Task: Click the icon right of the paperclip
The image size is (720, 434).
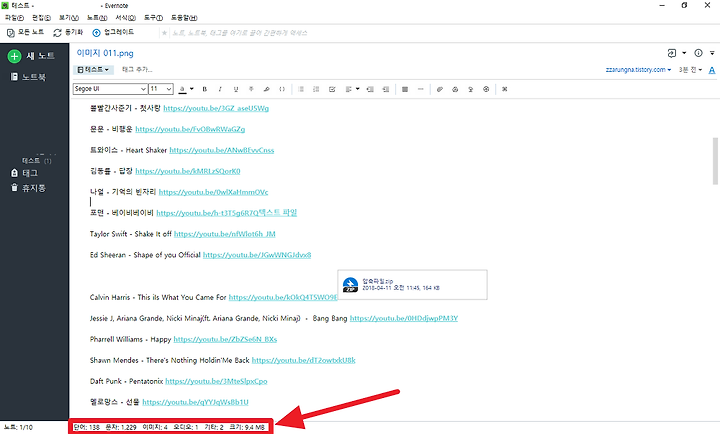Action: pos(455,89)
